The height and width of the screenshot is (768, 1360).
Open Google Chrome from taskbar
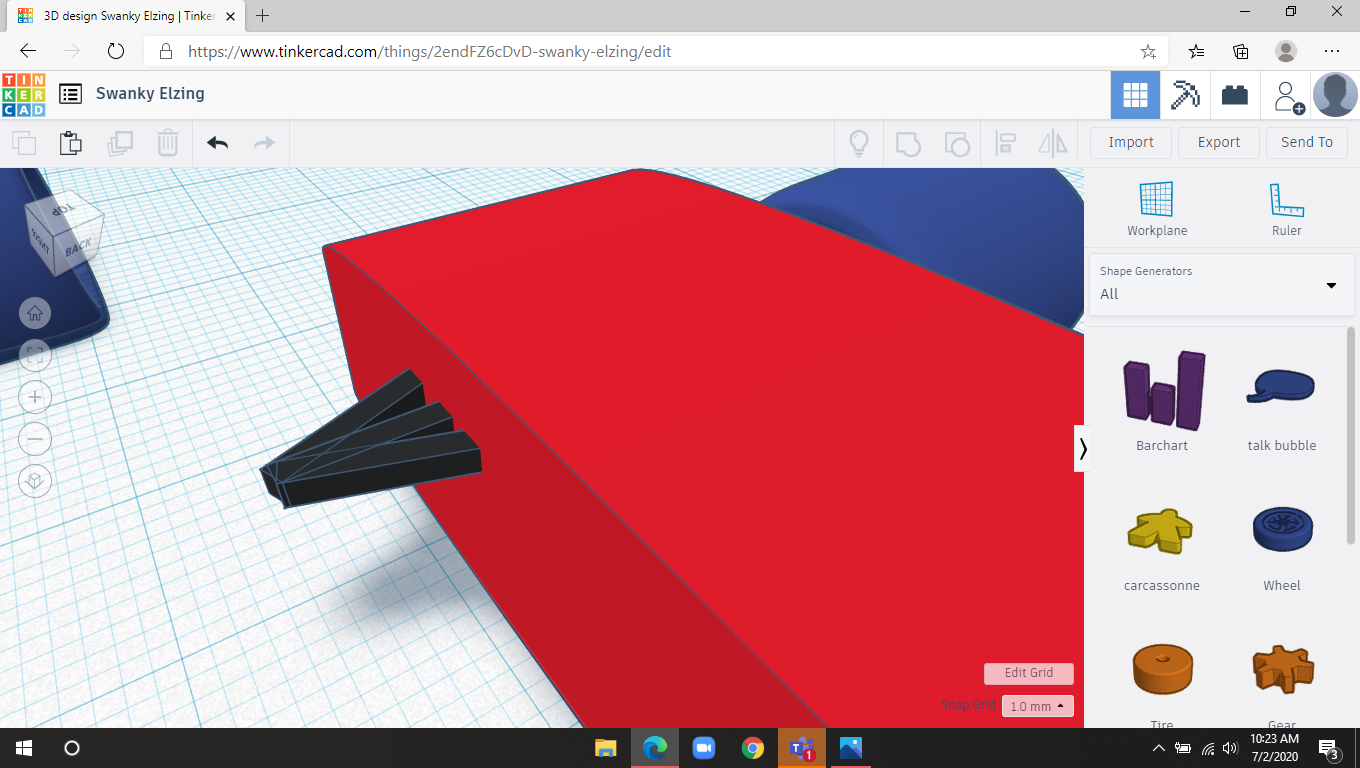click(x=753, y=748)
